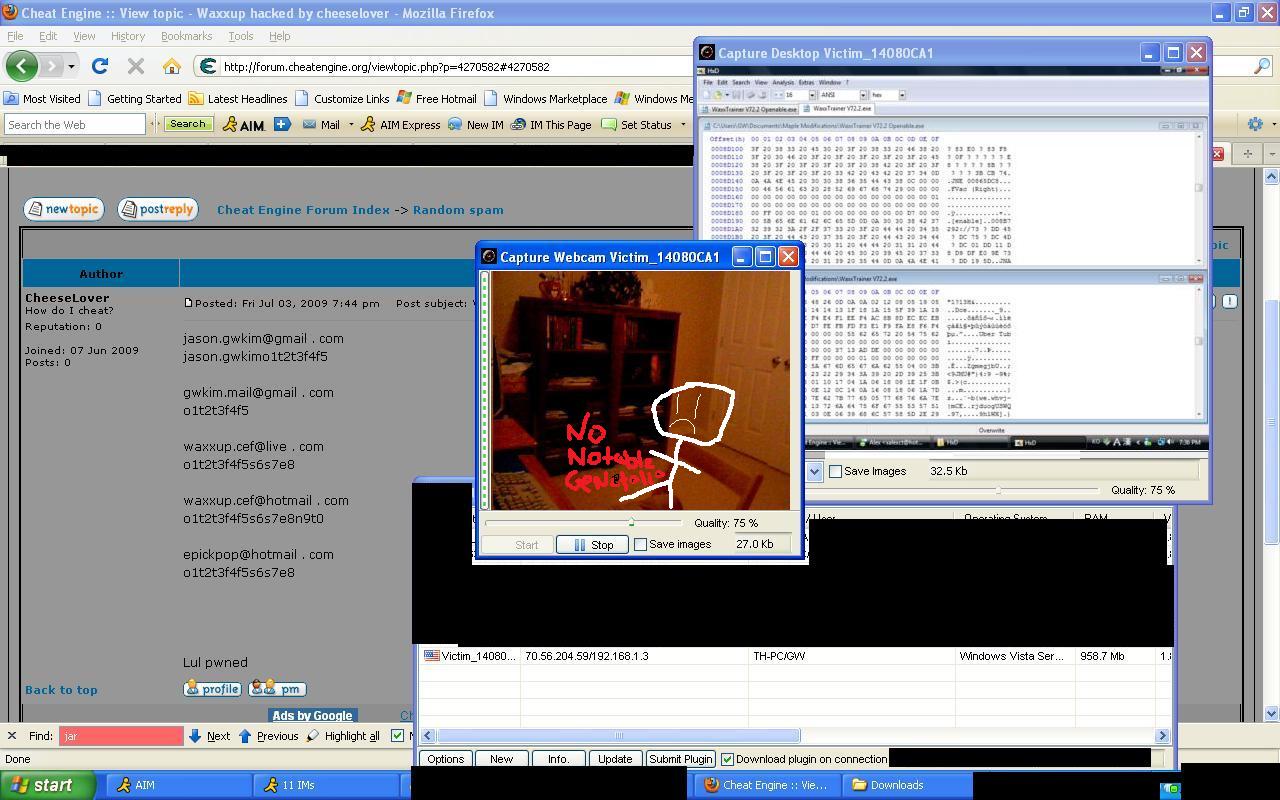Send a pm to CheeseLover

click(x=277, y=689)
